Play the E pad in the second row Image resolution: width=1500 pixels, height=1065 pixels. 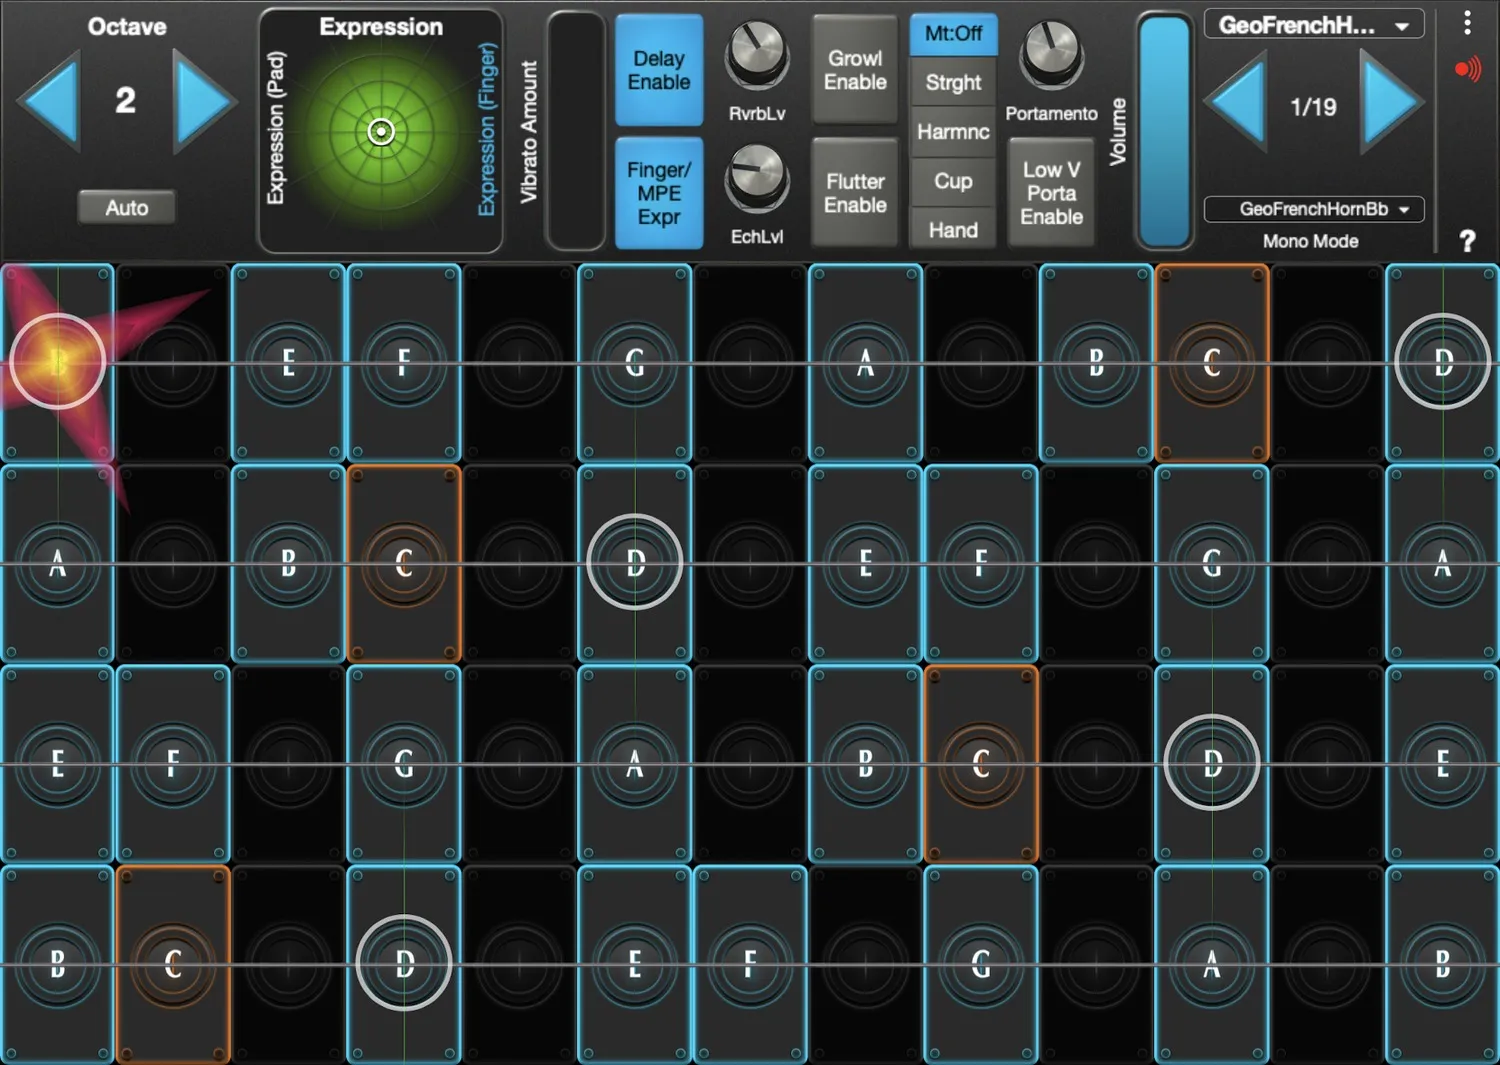(866, 563)
